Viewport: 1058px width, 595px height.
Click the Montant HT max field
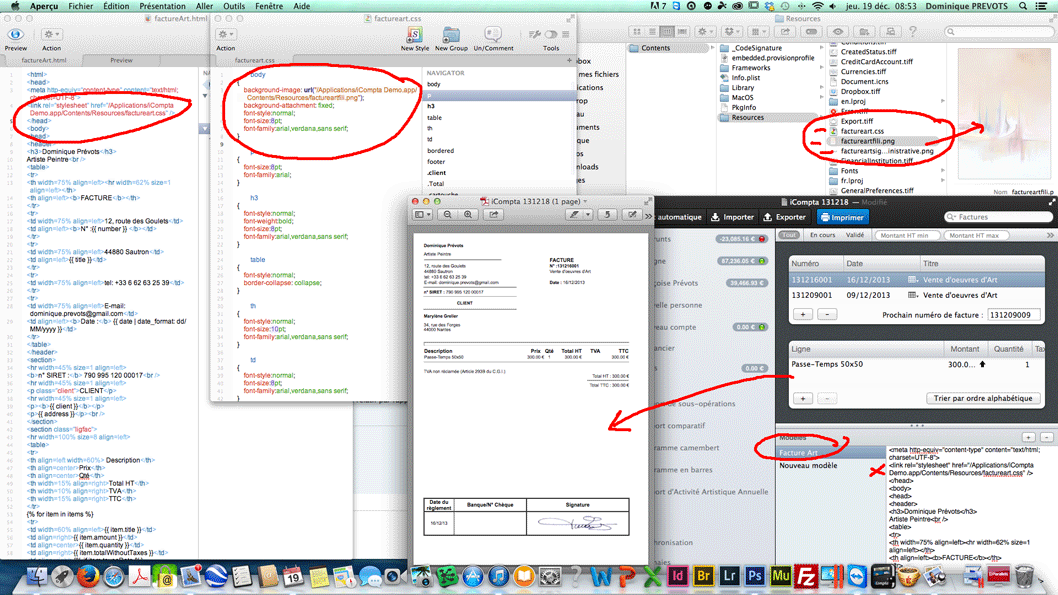coord(974,235)
